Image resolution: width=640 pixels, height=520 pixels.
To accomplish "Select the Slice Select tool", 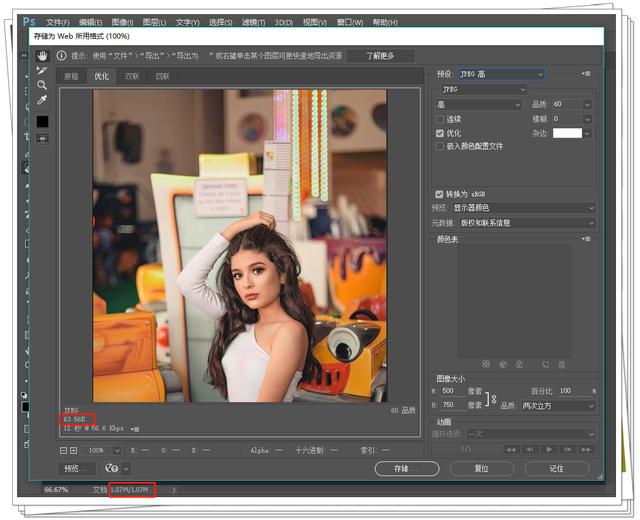I will point(42,70).
